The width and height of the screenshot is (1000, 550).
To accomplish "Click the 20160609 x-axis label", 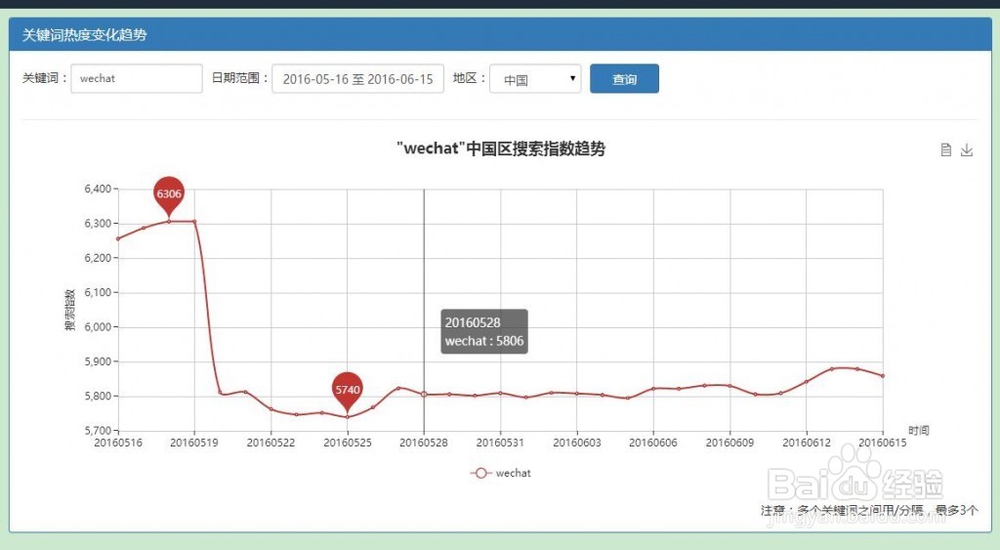I will [730, 443].
